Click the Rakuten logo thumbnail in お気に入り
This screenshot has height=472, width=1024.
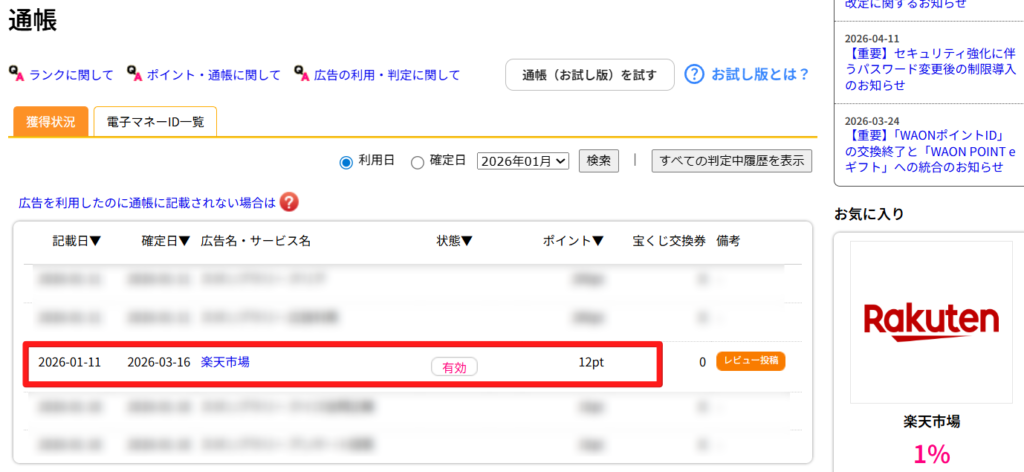point(931,323)
